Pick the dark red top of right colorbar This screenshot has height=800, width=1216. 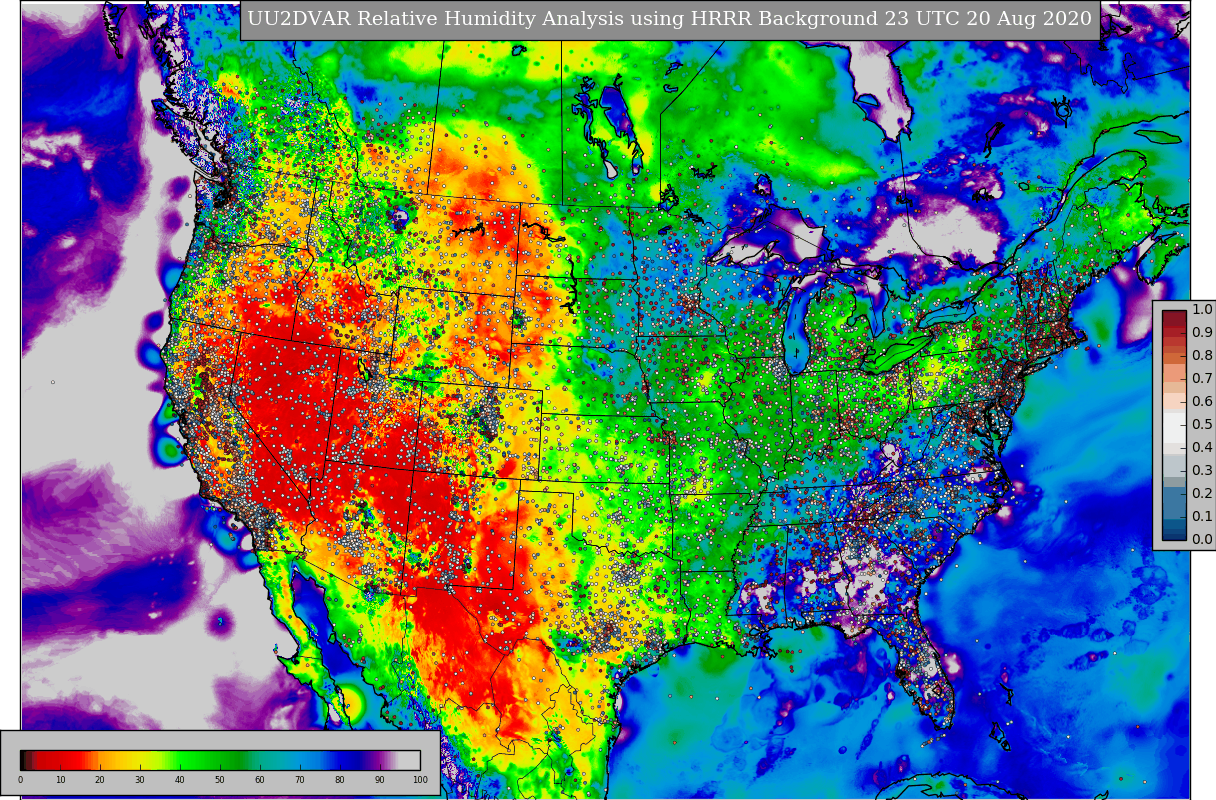(x=1174, y=321)
